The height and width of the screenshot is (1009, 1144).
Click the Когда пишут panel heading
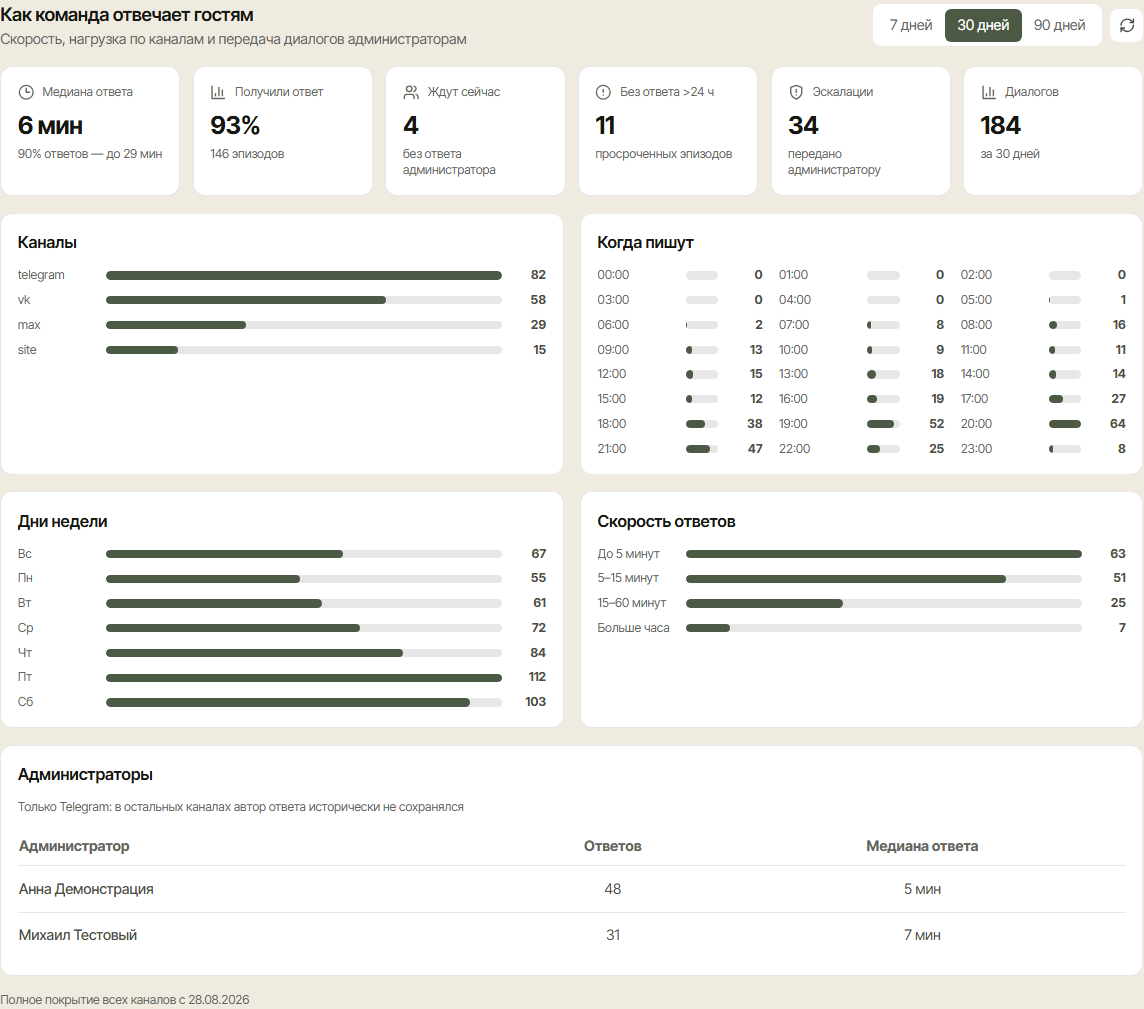click(645, 243)
